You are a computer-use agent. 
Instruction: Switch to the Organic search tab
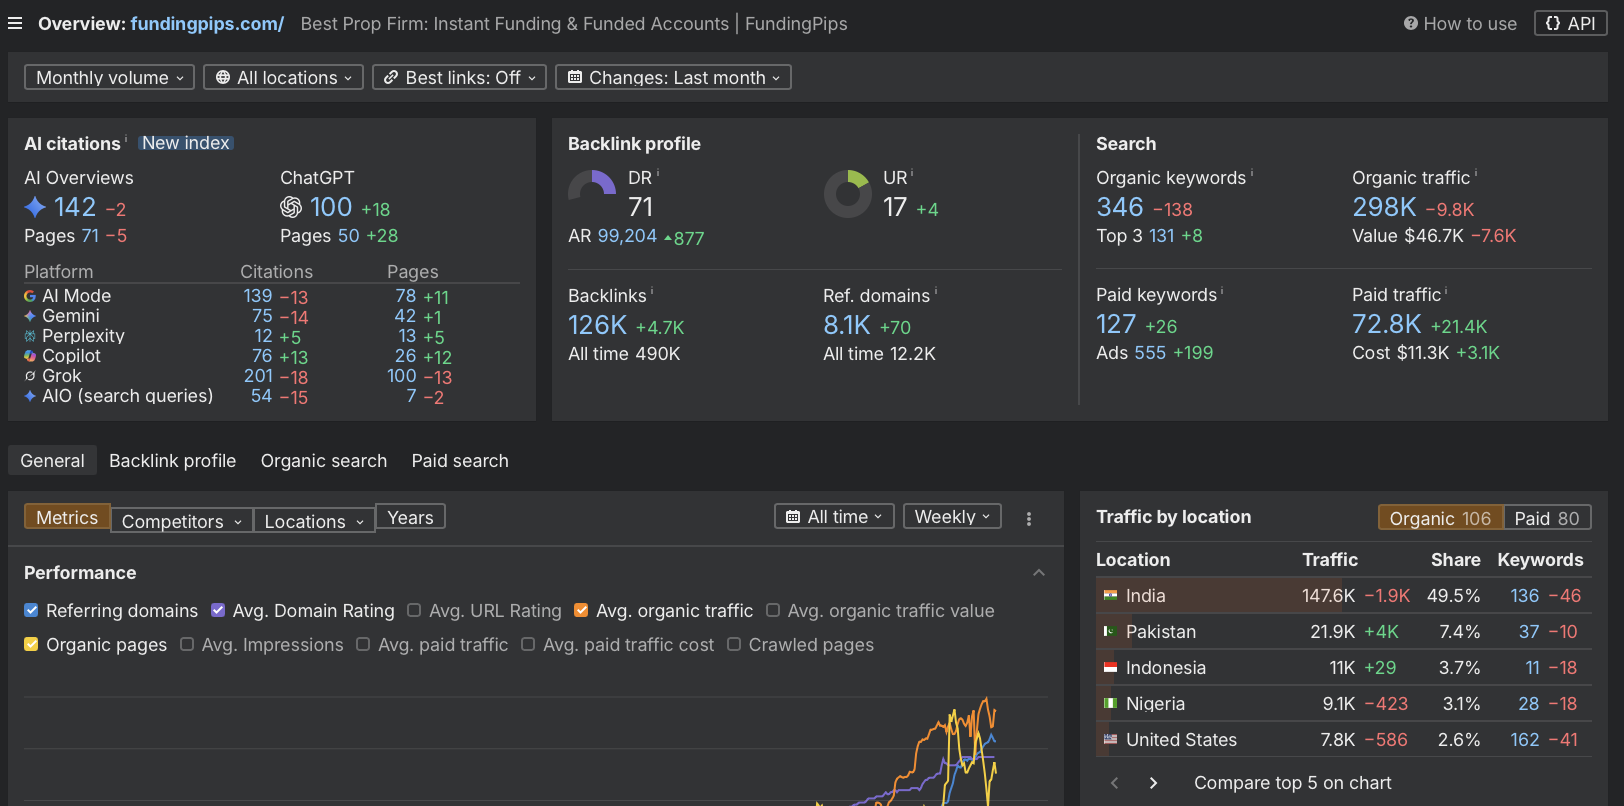point(324,460)
